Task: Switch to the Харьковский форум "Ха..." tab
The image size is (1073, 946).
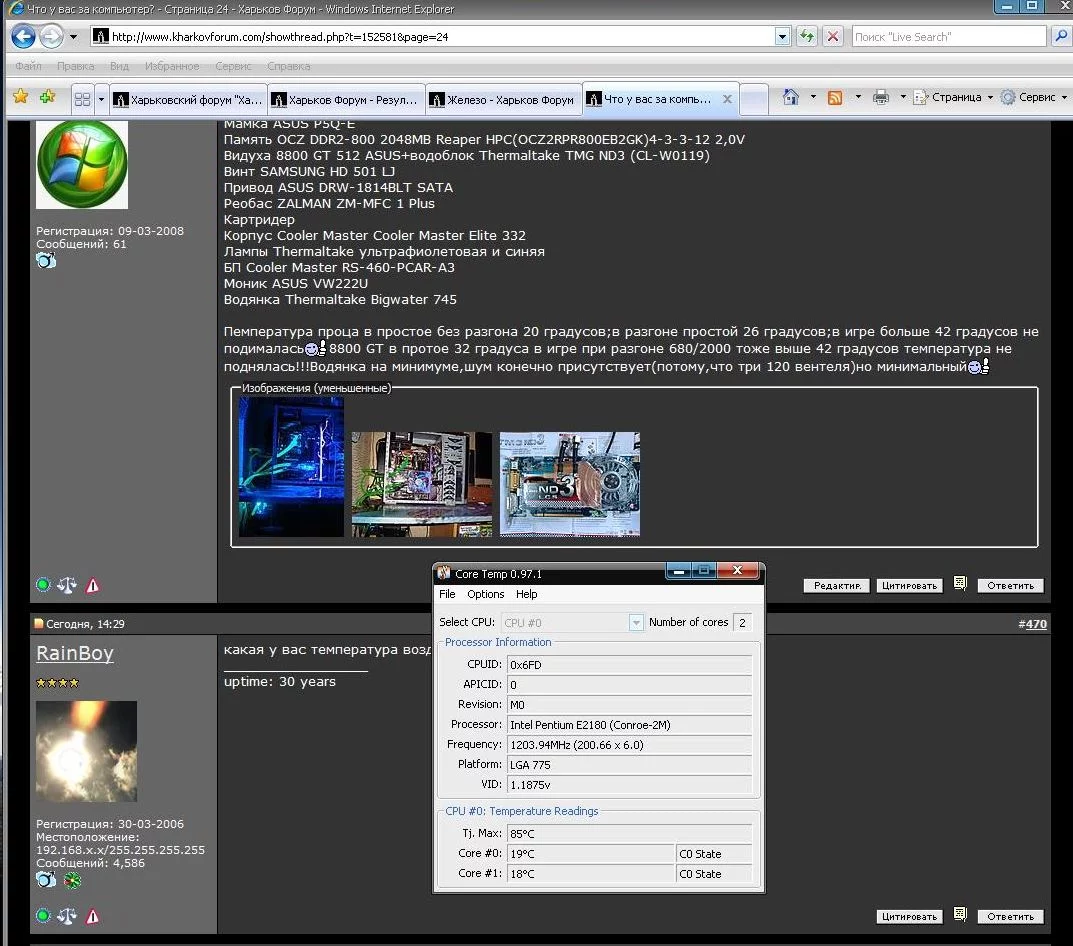Action: [x=188, y=100]
